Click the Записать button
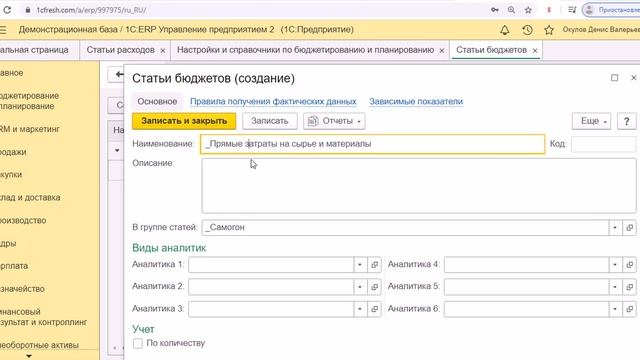 point(270,121)
